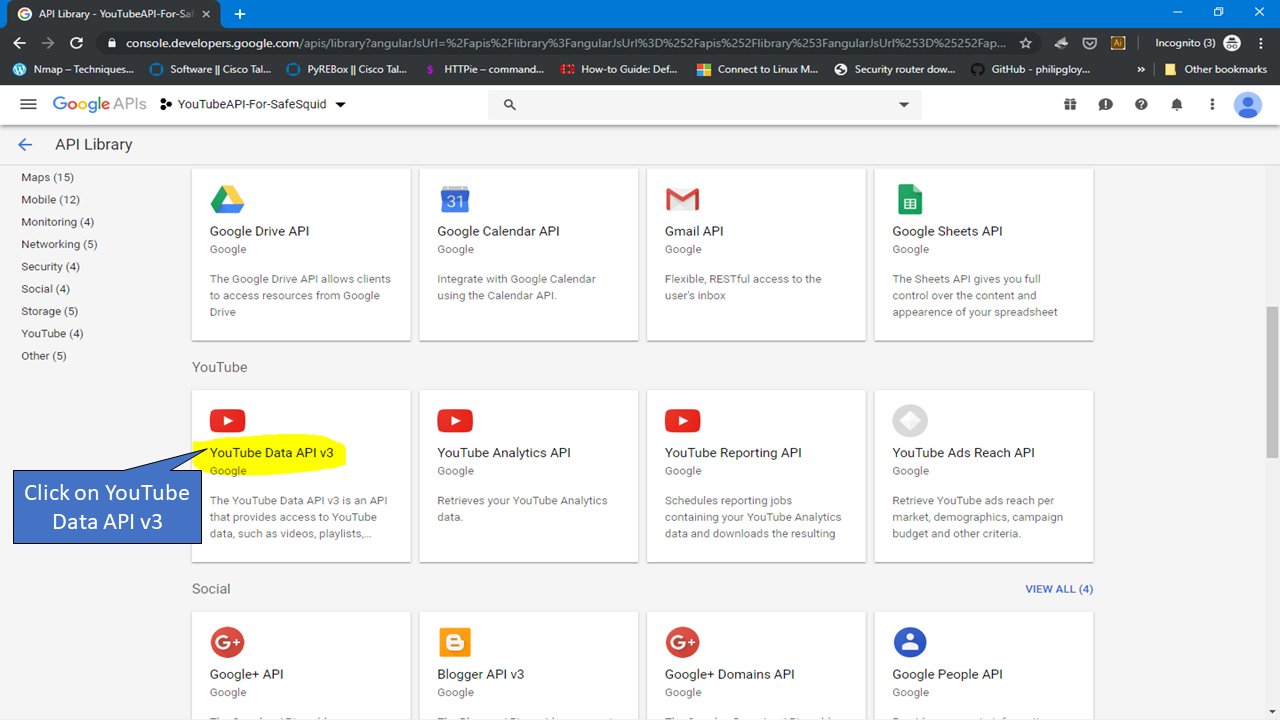Click the browser address bar URL
Image resolution: width=1280 pixels, height=720 pixels.
pyautogui.click(x=566, y=43)
